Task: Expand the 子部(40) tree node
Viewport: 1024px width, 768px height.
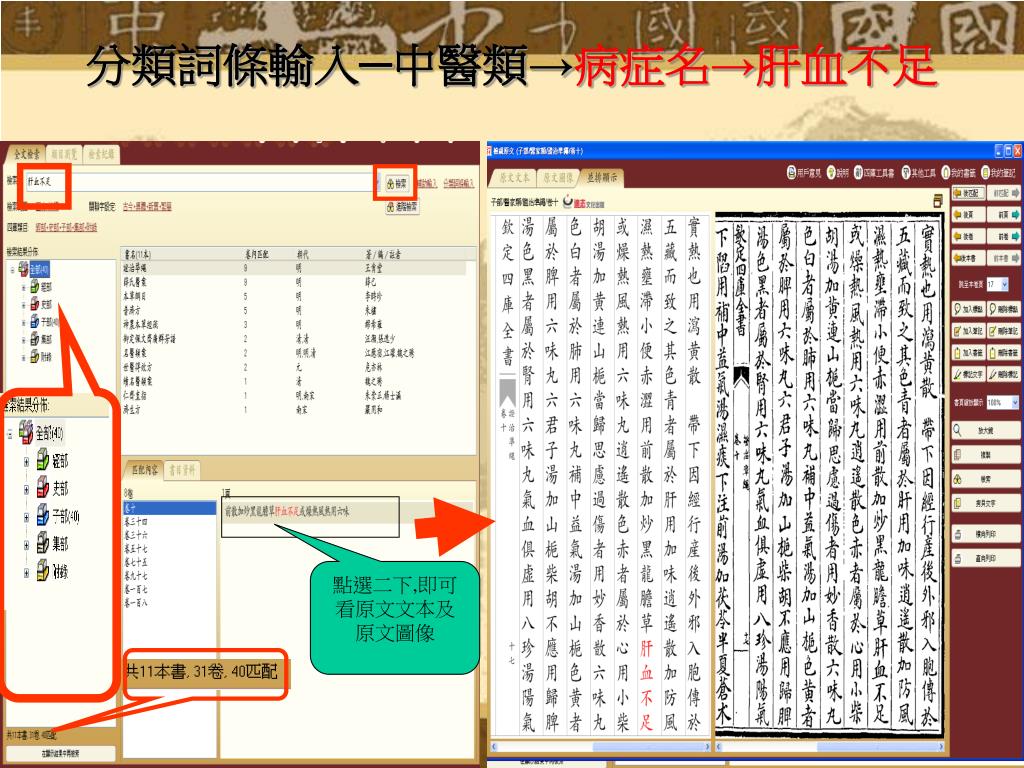Action: click(x=24, y=322)
